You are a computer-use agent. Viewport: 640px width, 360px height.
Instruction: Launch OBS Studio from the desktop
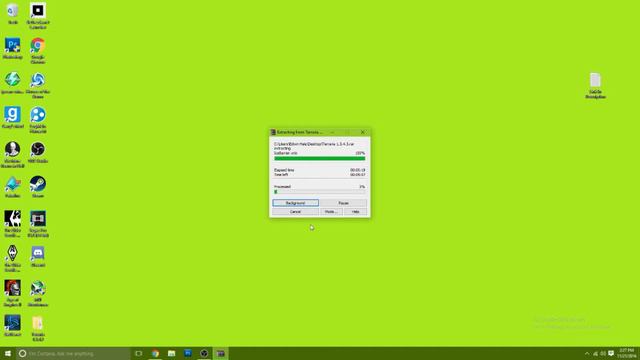click(x=38, y=152)
